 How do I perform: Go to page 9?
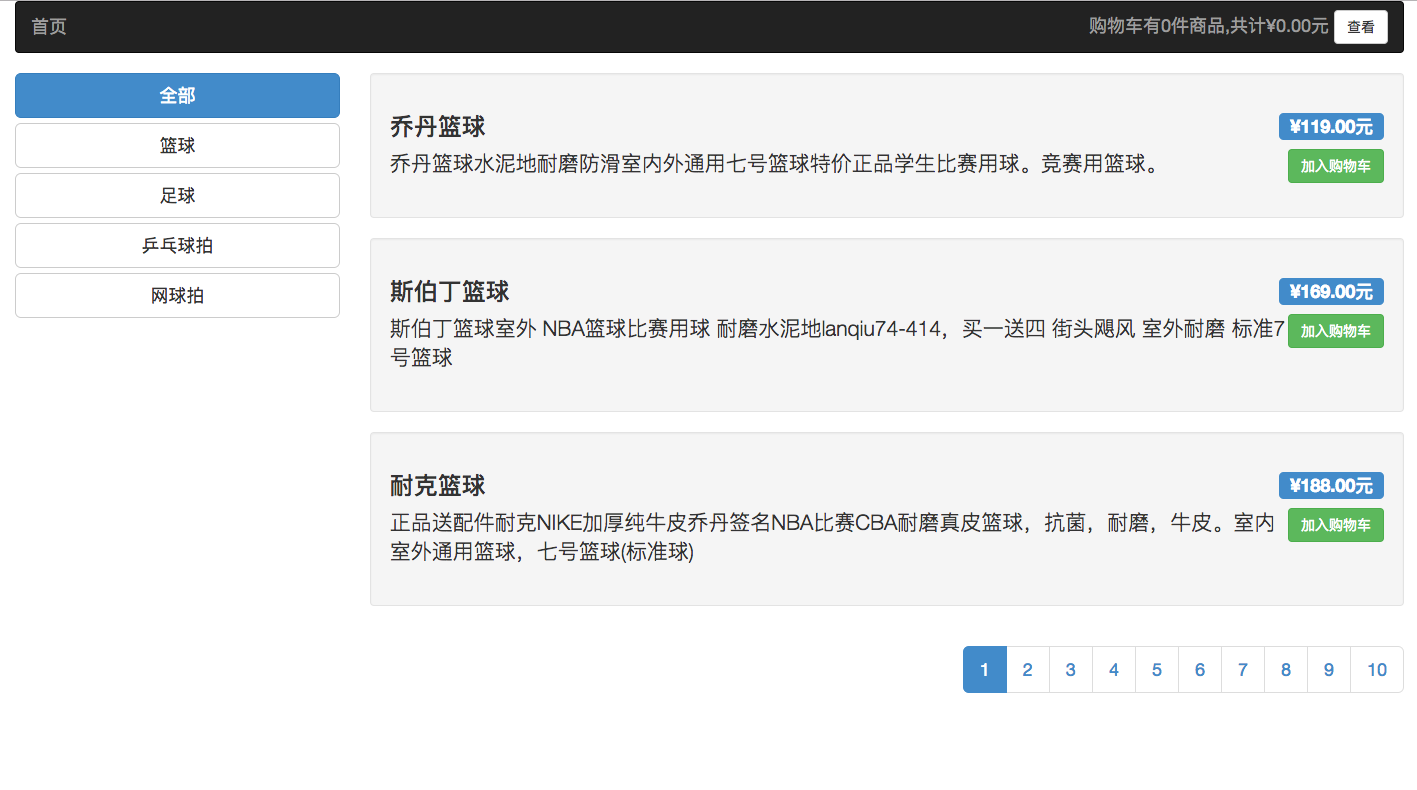1329,669
